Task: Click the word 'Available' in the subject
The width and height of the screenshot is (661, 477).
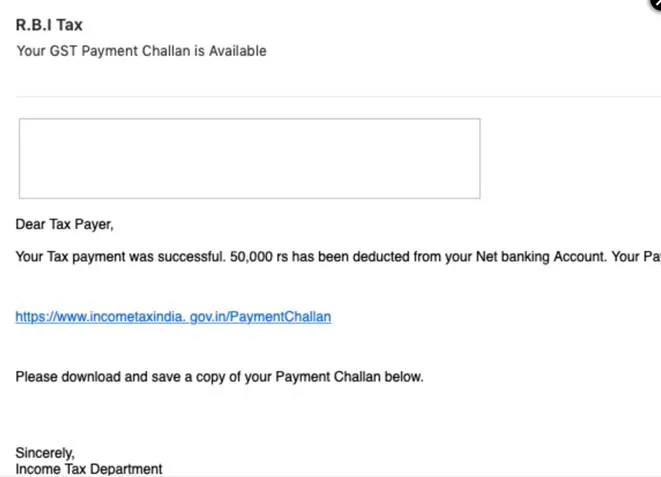Action: pos(238,51)
